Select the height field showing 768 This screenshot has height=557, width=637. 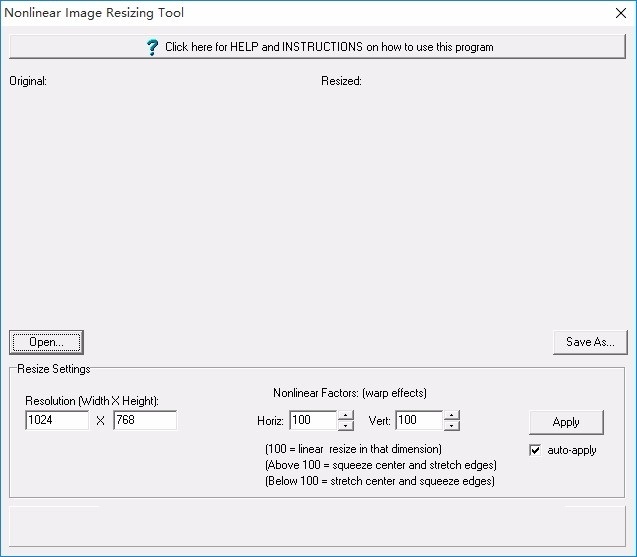(x=144, y=421)
